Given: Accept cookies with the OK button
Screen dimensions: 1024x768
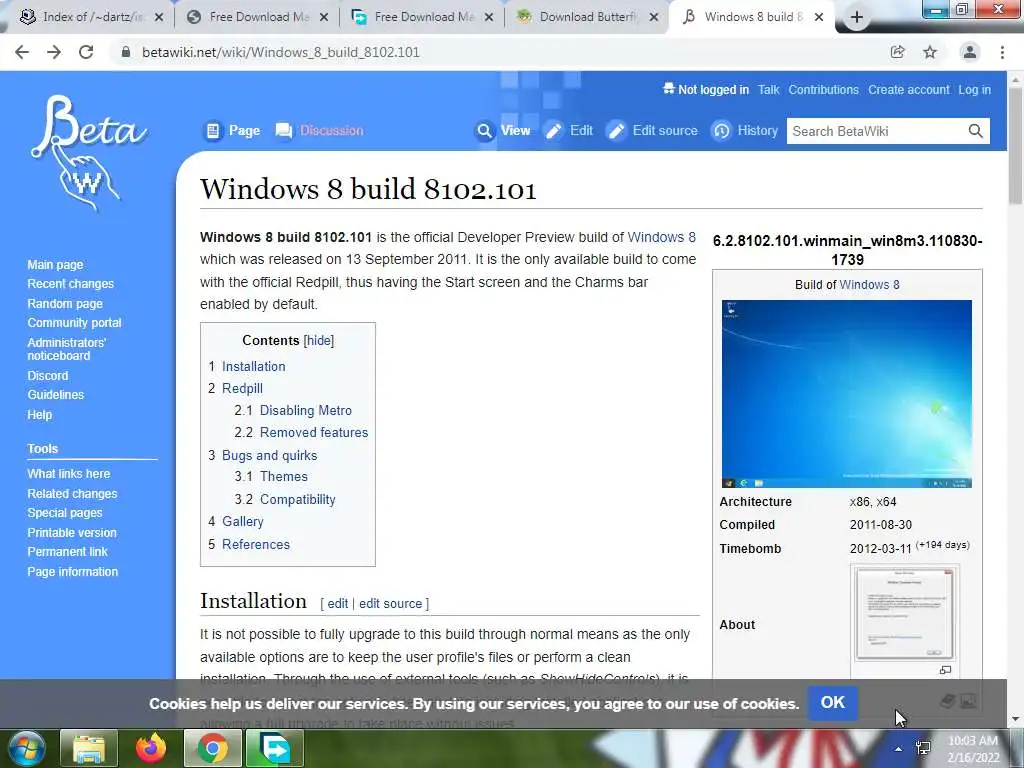Looking at the screenshot, I should coord(833,703).
